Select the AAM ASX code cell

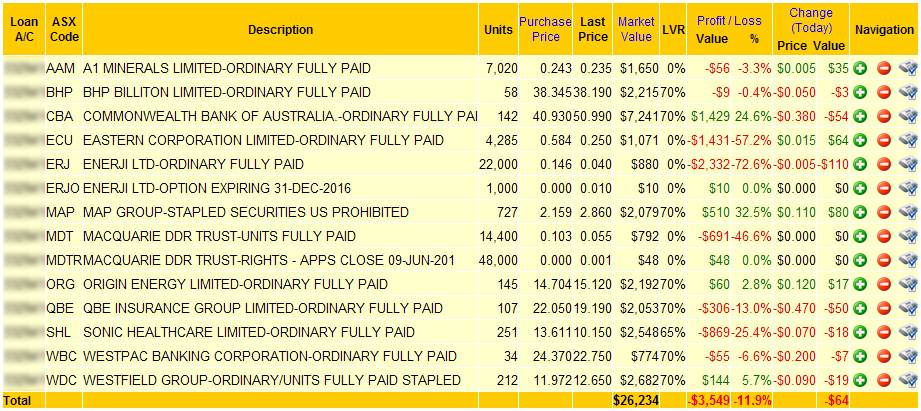(60, 68)
